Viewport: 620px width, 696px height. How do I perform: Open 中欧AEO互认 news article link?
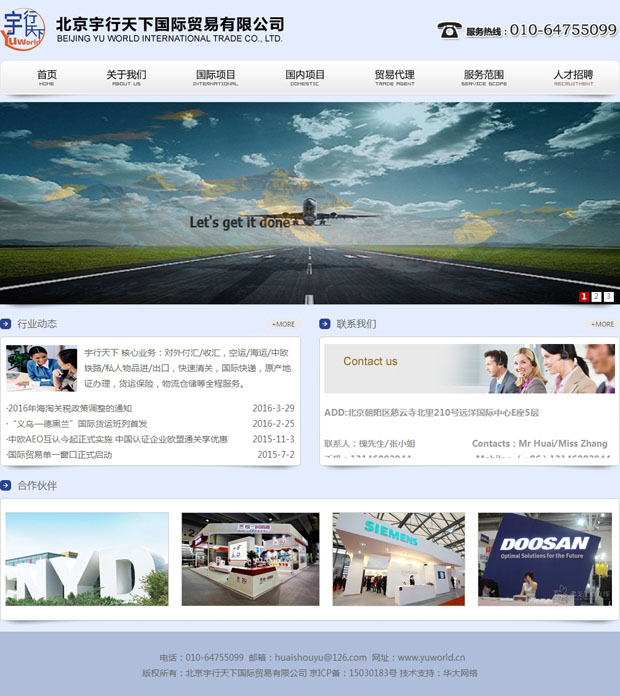[117, 439]
